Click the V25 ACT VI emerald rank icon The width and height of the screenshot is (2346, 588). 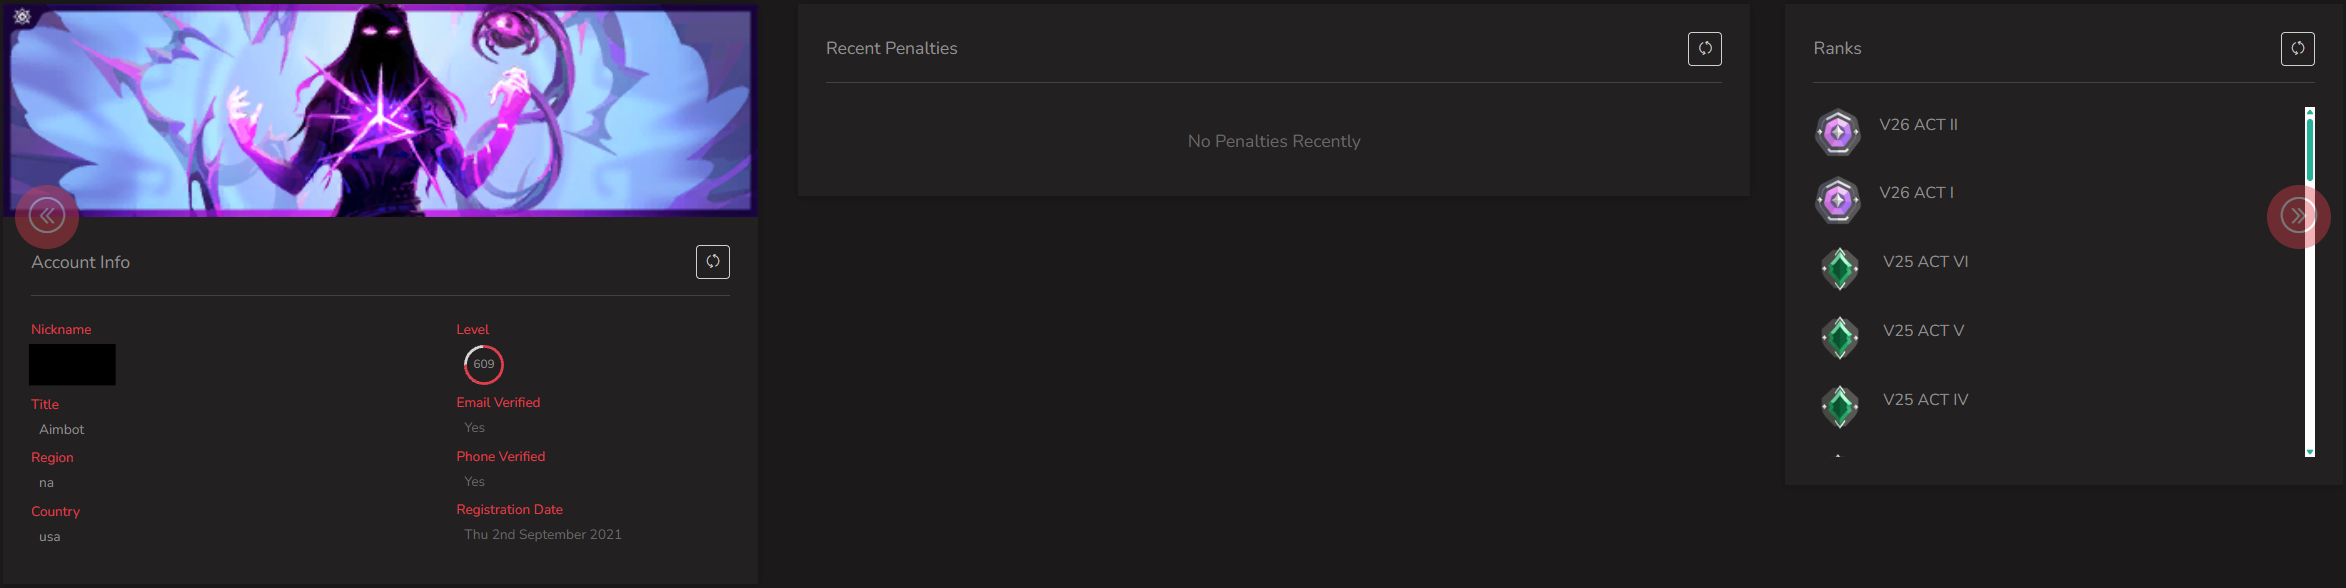click(x=1839, y=269)
